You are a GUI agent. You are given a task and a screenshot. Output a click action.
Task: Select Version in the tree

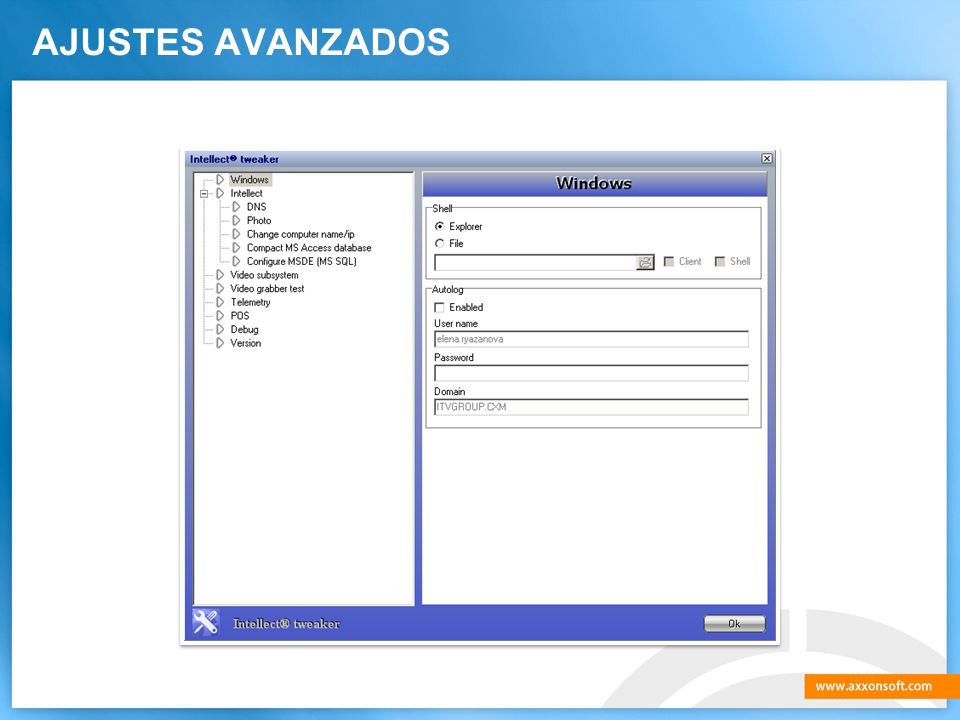pos(246,343)
